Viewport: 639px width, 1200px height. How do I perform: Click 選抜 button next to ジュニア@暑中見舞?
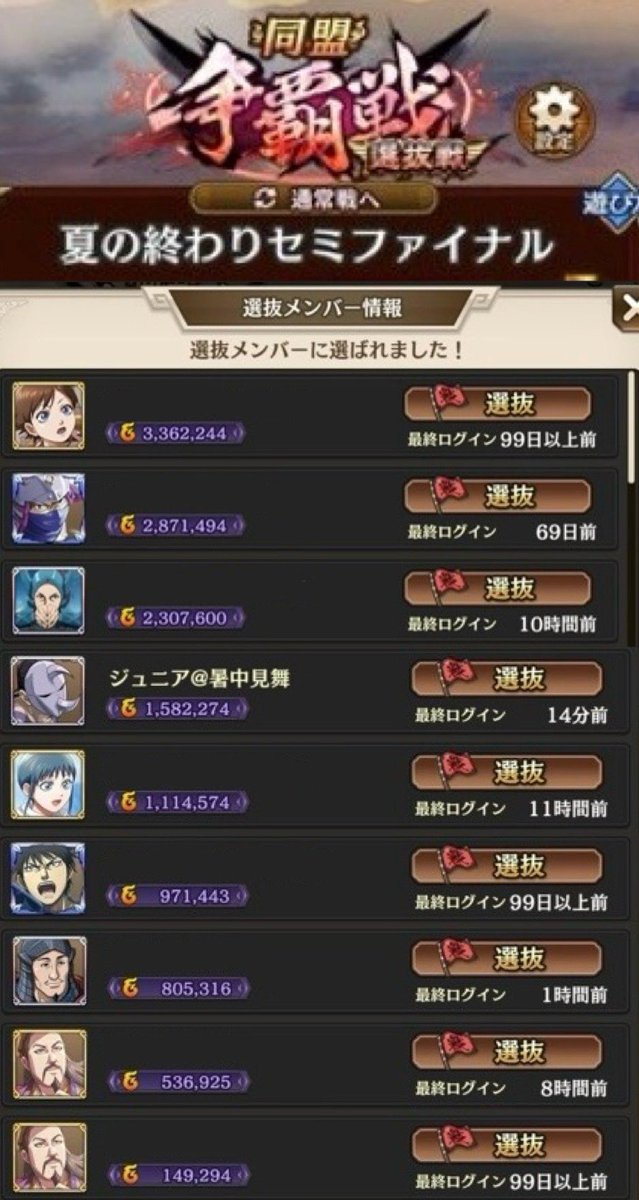tap(507, 679)
